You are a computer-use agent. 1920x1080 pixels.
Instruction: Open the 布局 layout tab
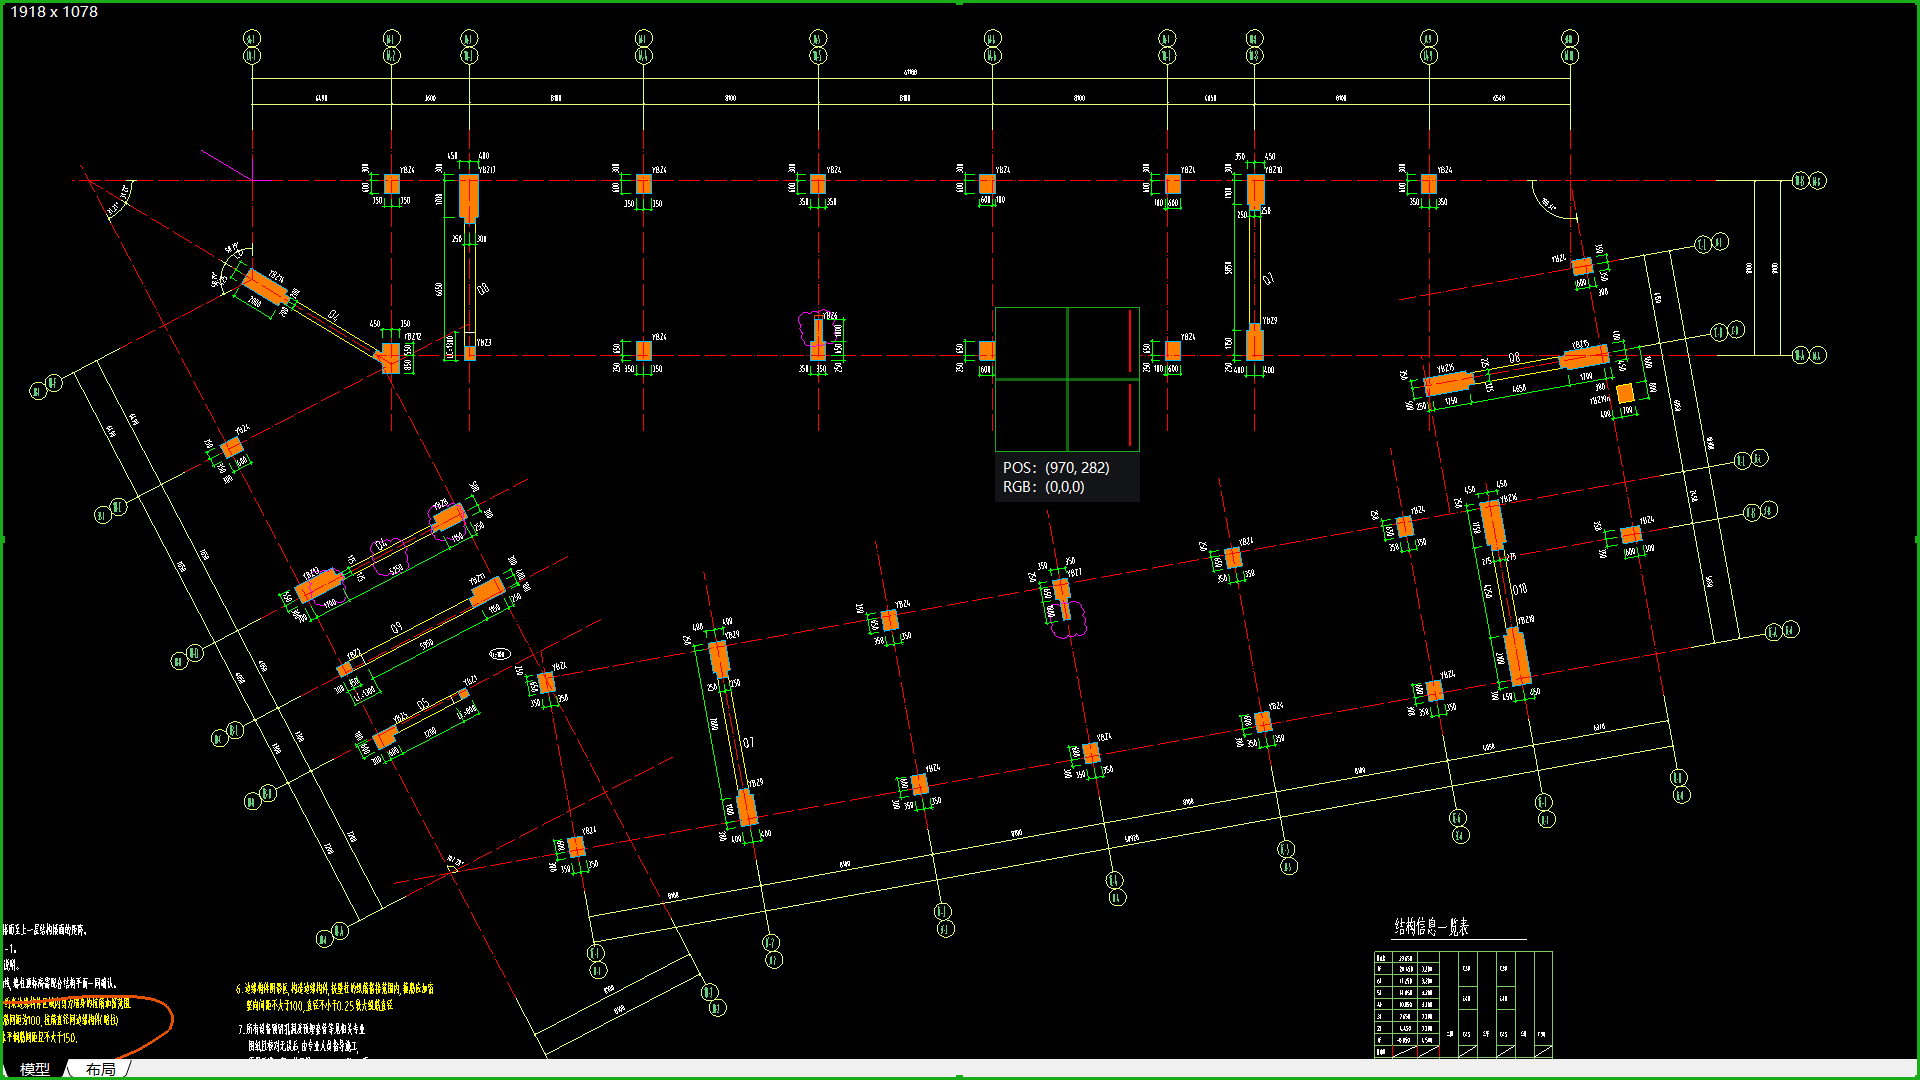coord(100,1069)
